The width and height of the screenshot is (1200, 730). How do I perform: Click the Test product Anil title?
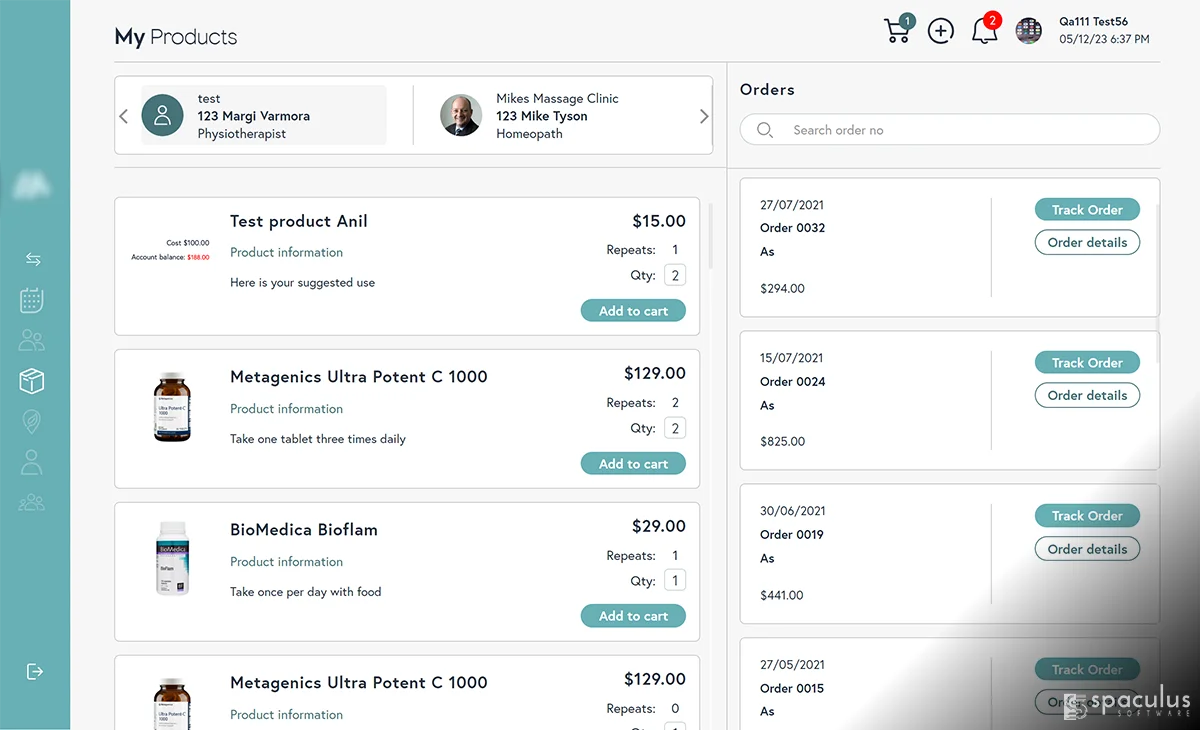pos(299,221)
